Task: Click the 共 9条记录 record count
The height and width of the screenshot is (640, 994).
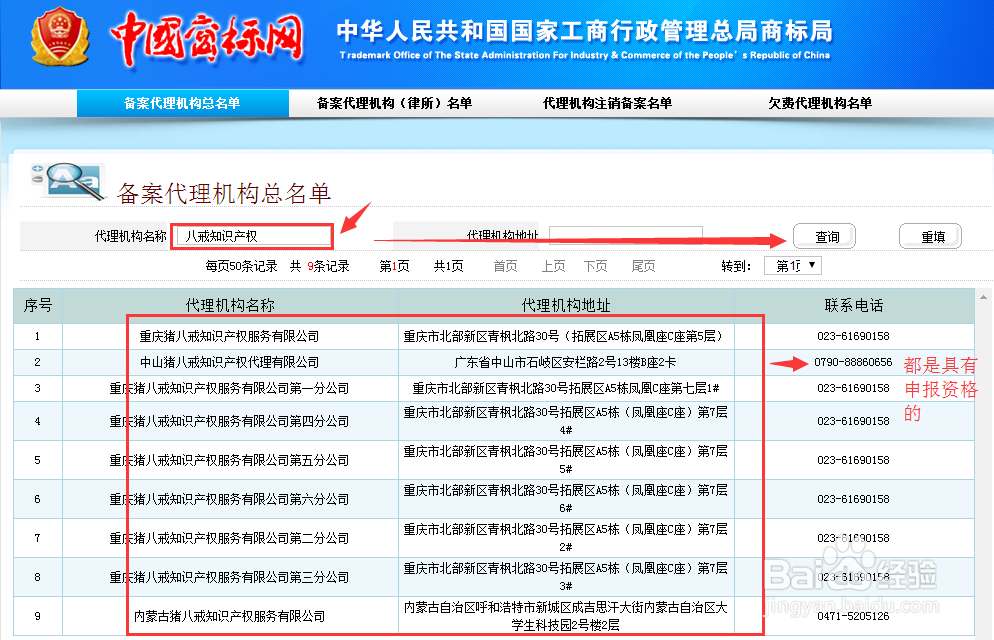Action: 320,266
